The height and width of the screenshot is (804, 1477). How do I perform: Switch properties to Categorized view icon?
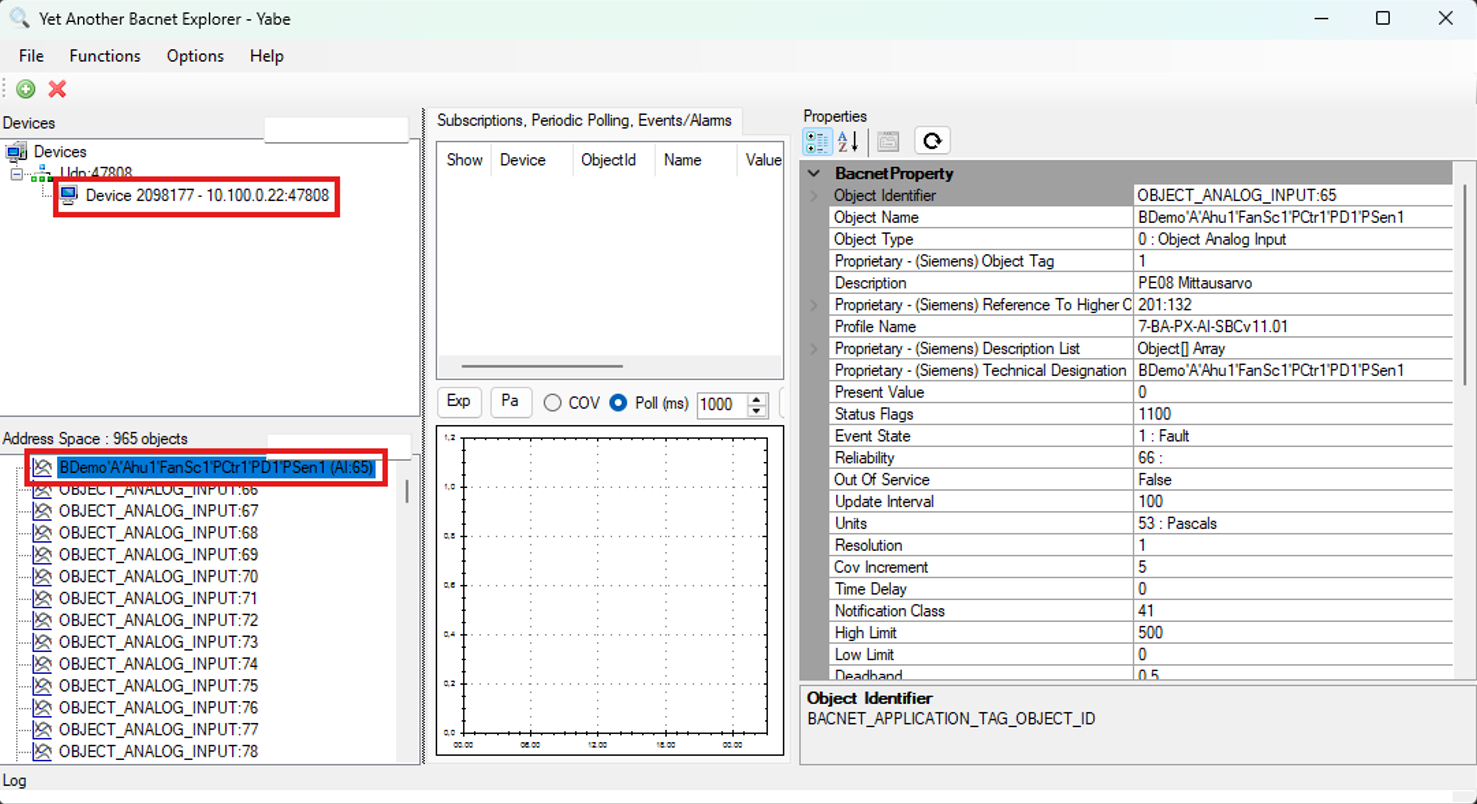(817, 141)
